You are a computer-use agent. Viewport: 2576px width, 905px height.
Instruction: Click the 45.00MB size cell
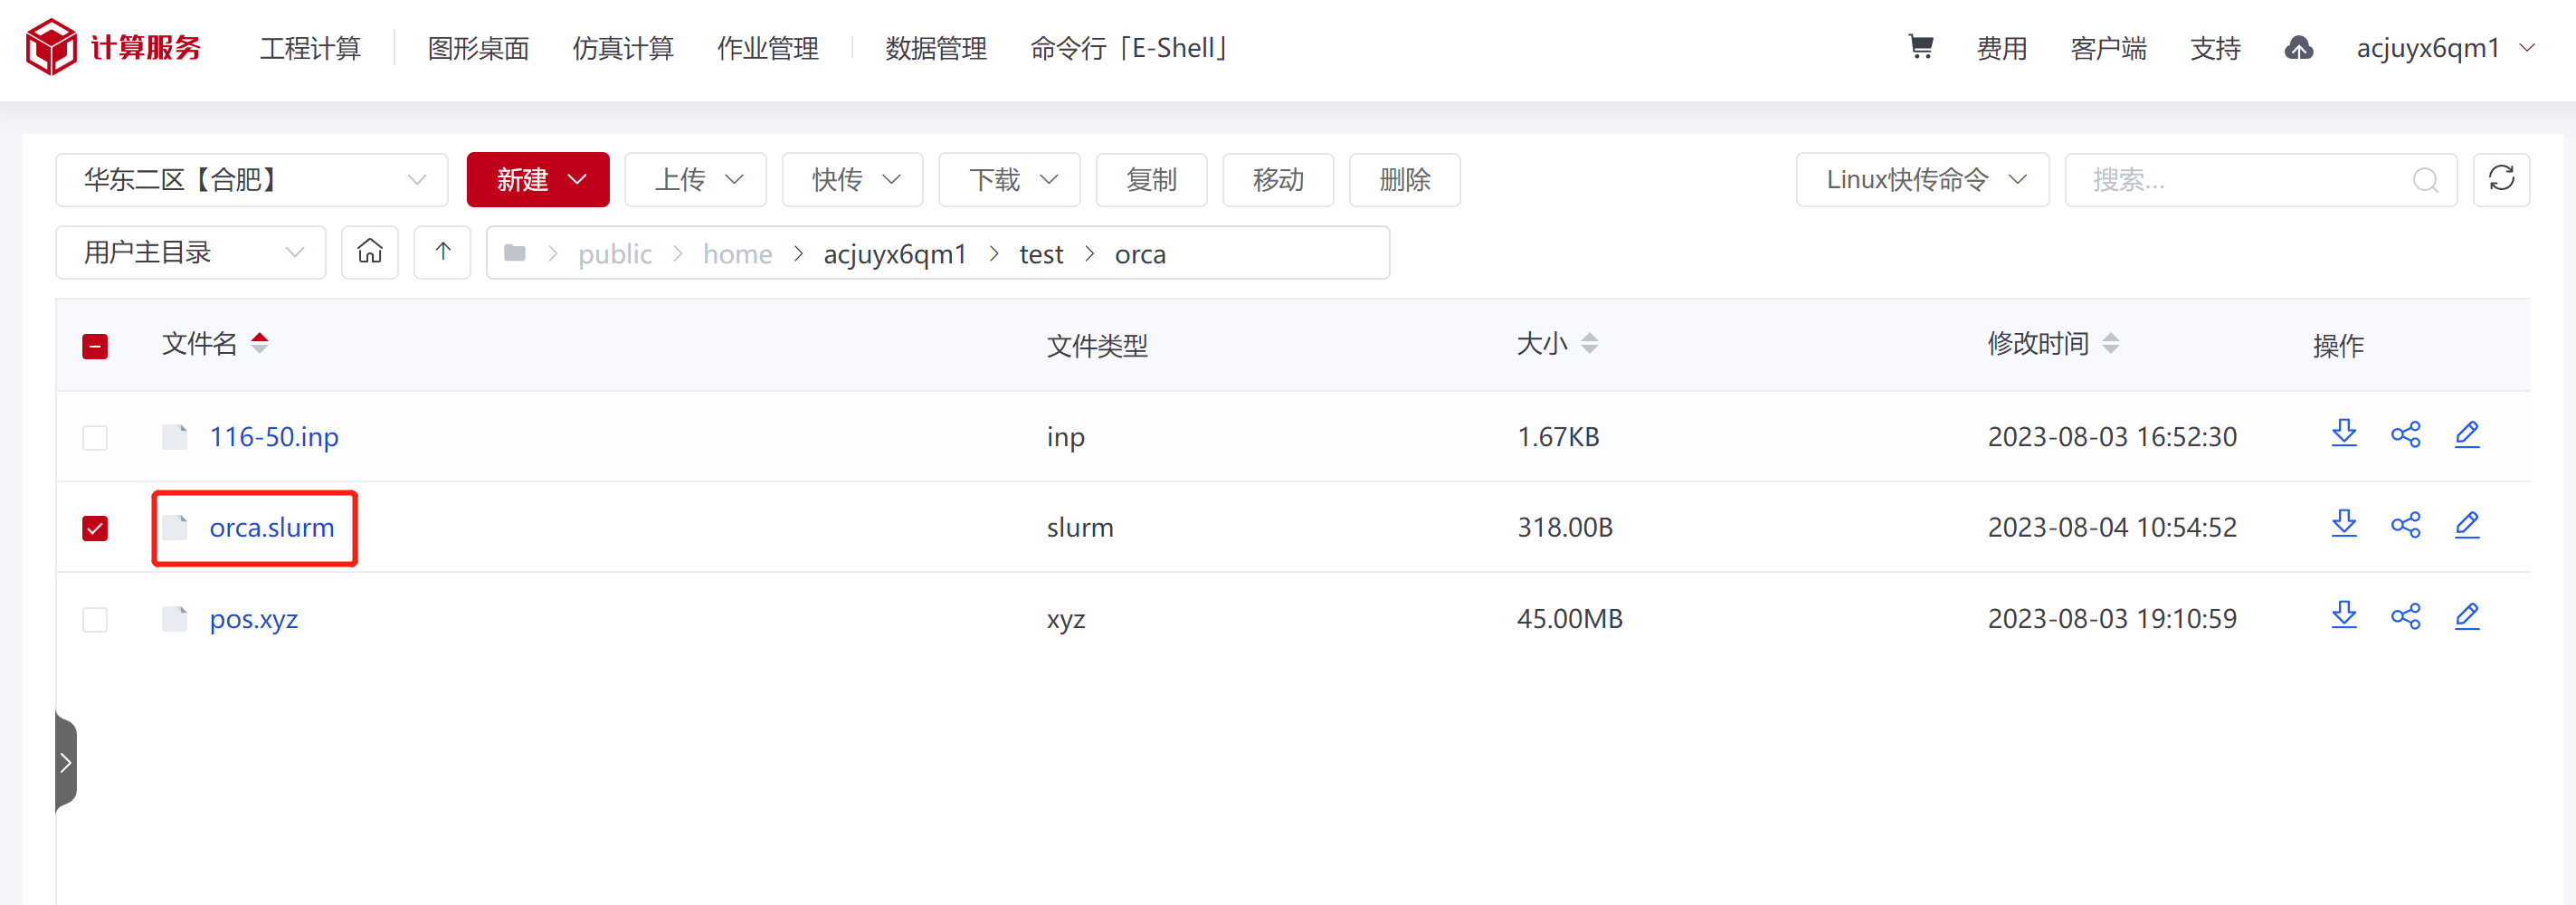[1570, 619]
